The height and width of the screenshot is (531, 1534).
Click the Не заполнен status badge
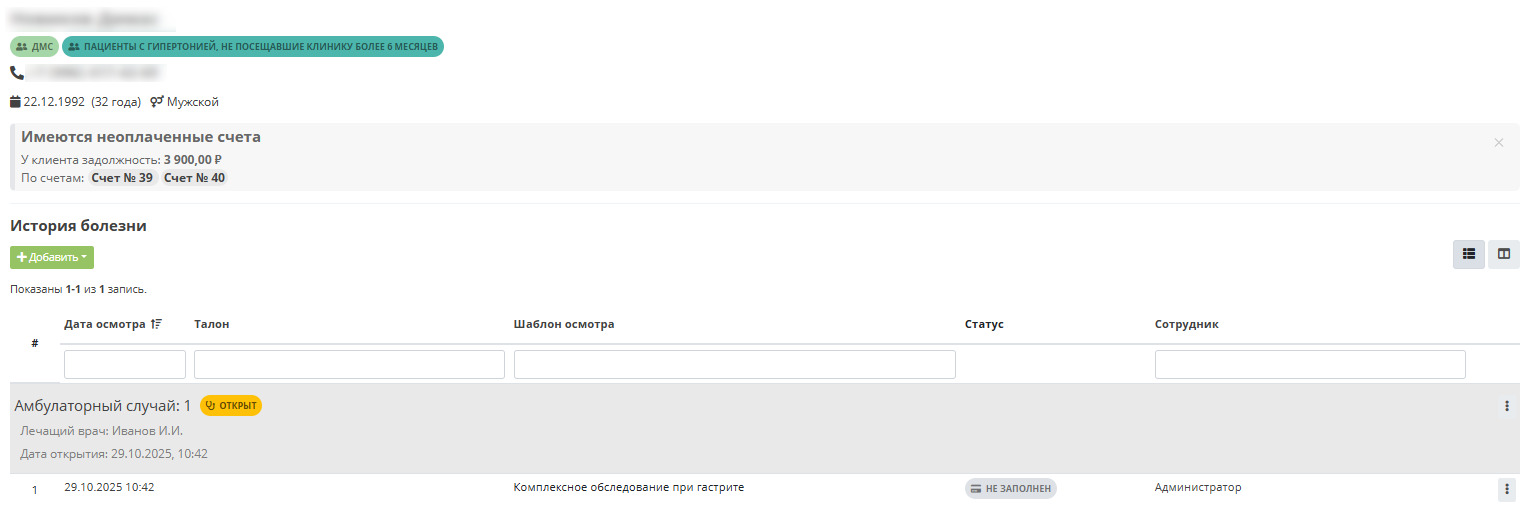[x=1010, y=488]
